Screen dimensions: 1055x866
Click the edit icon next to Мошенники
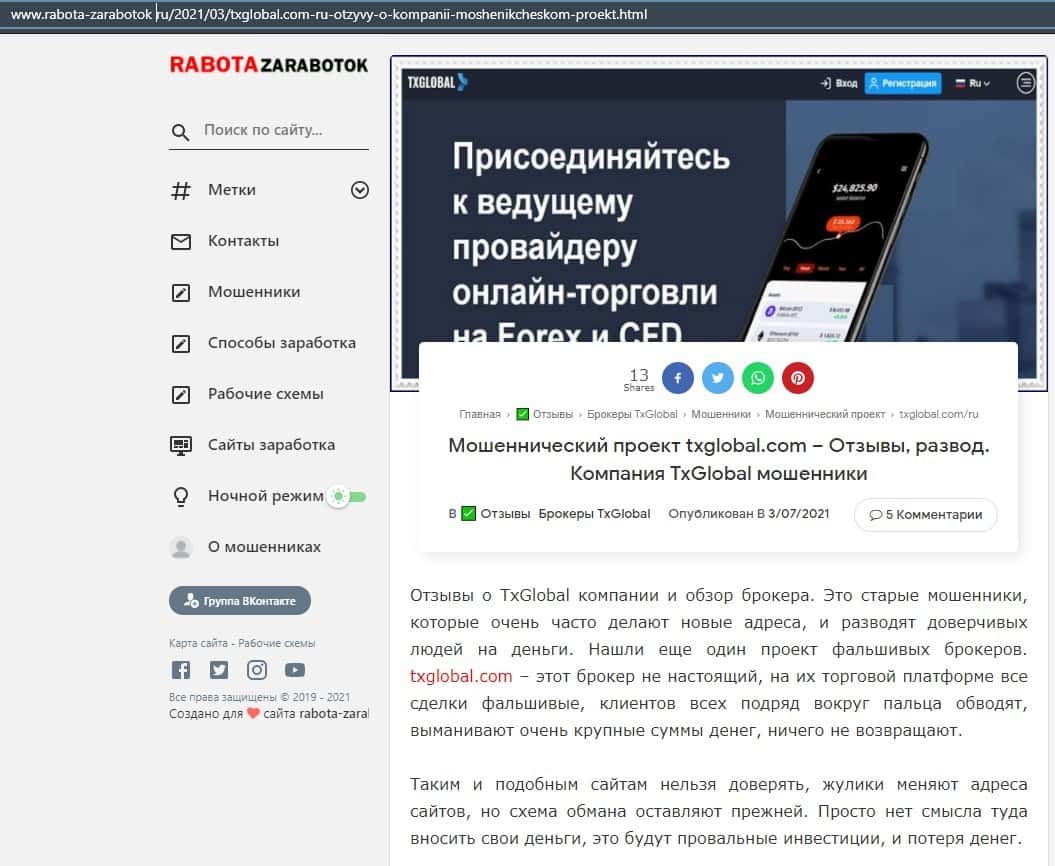[181, 293]
